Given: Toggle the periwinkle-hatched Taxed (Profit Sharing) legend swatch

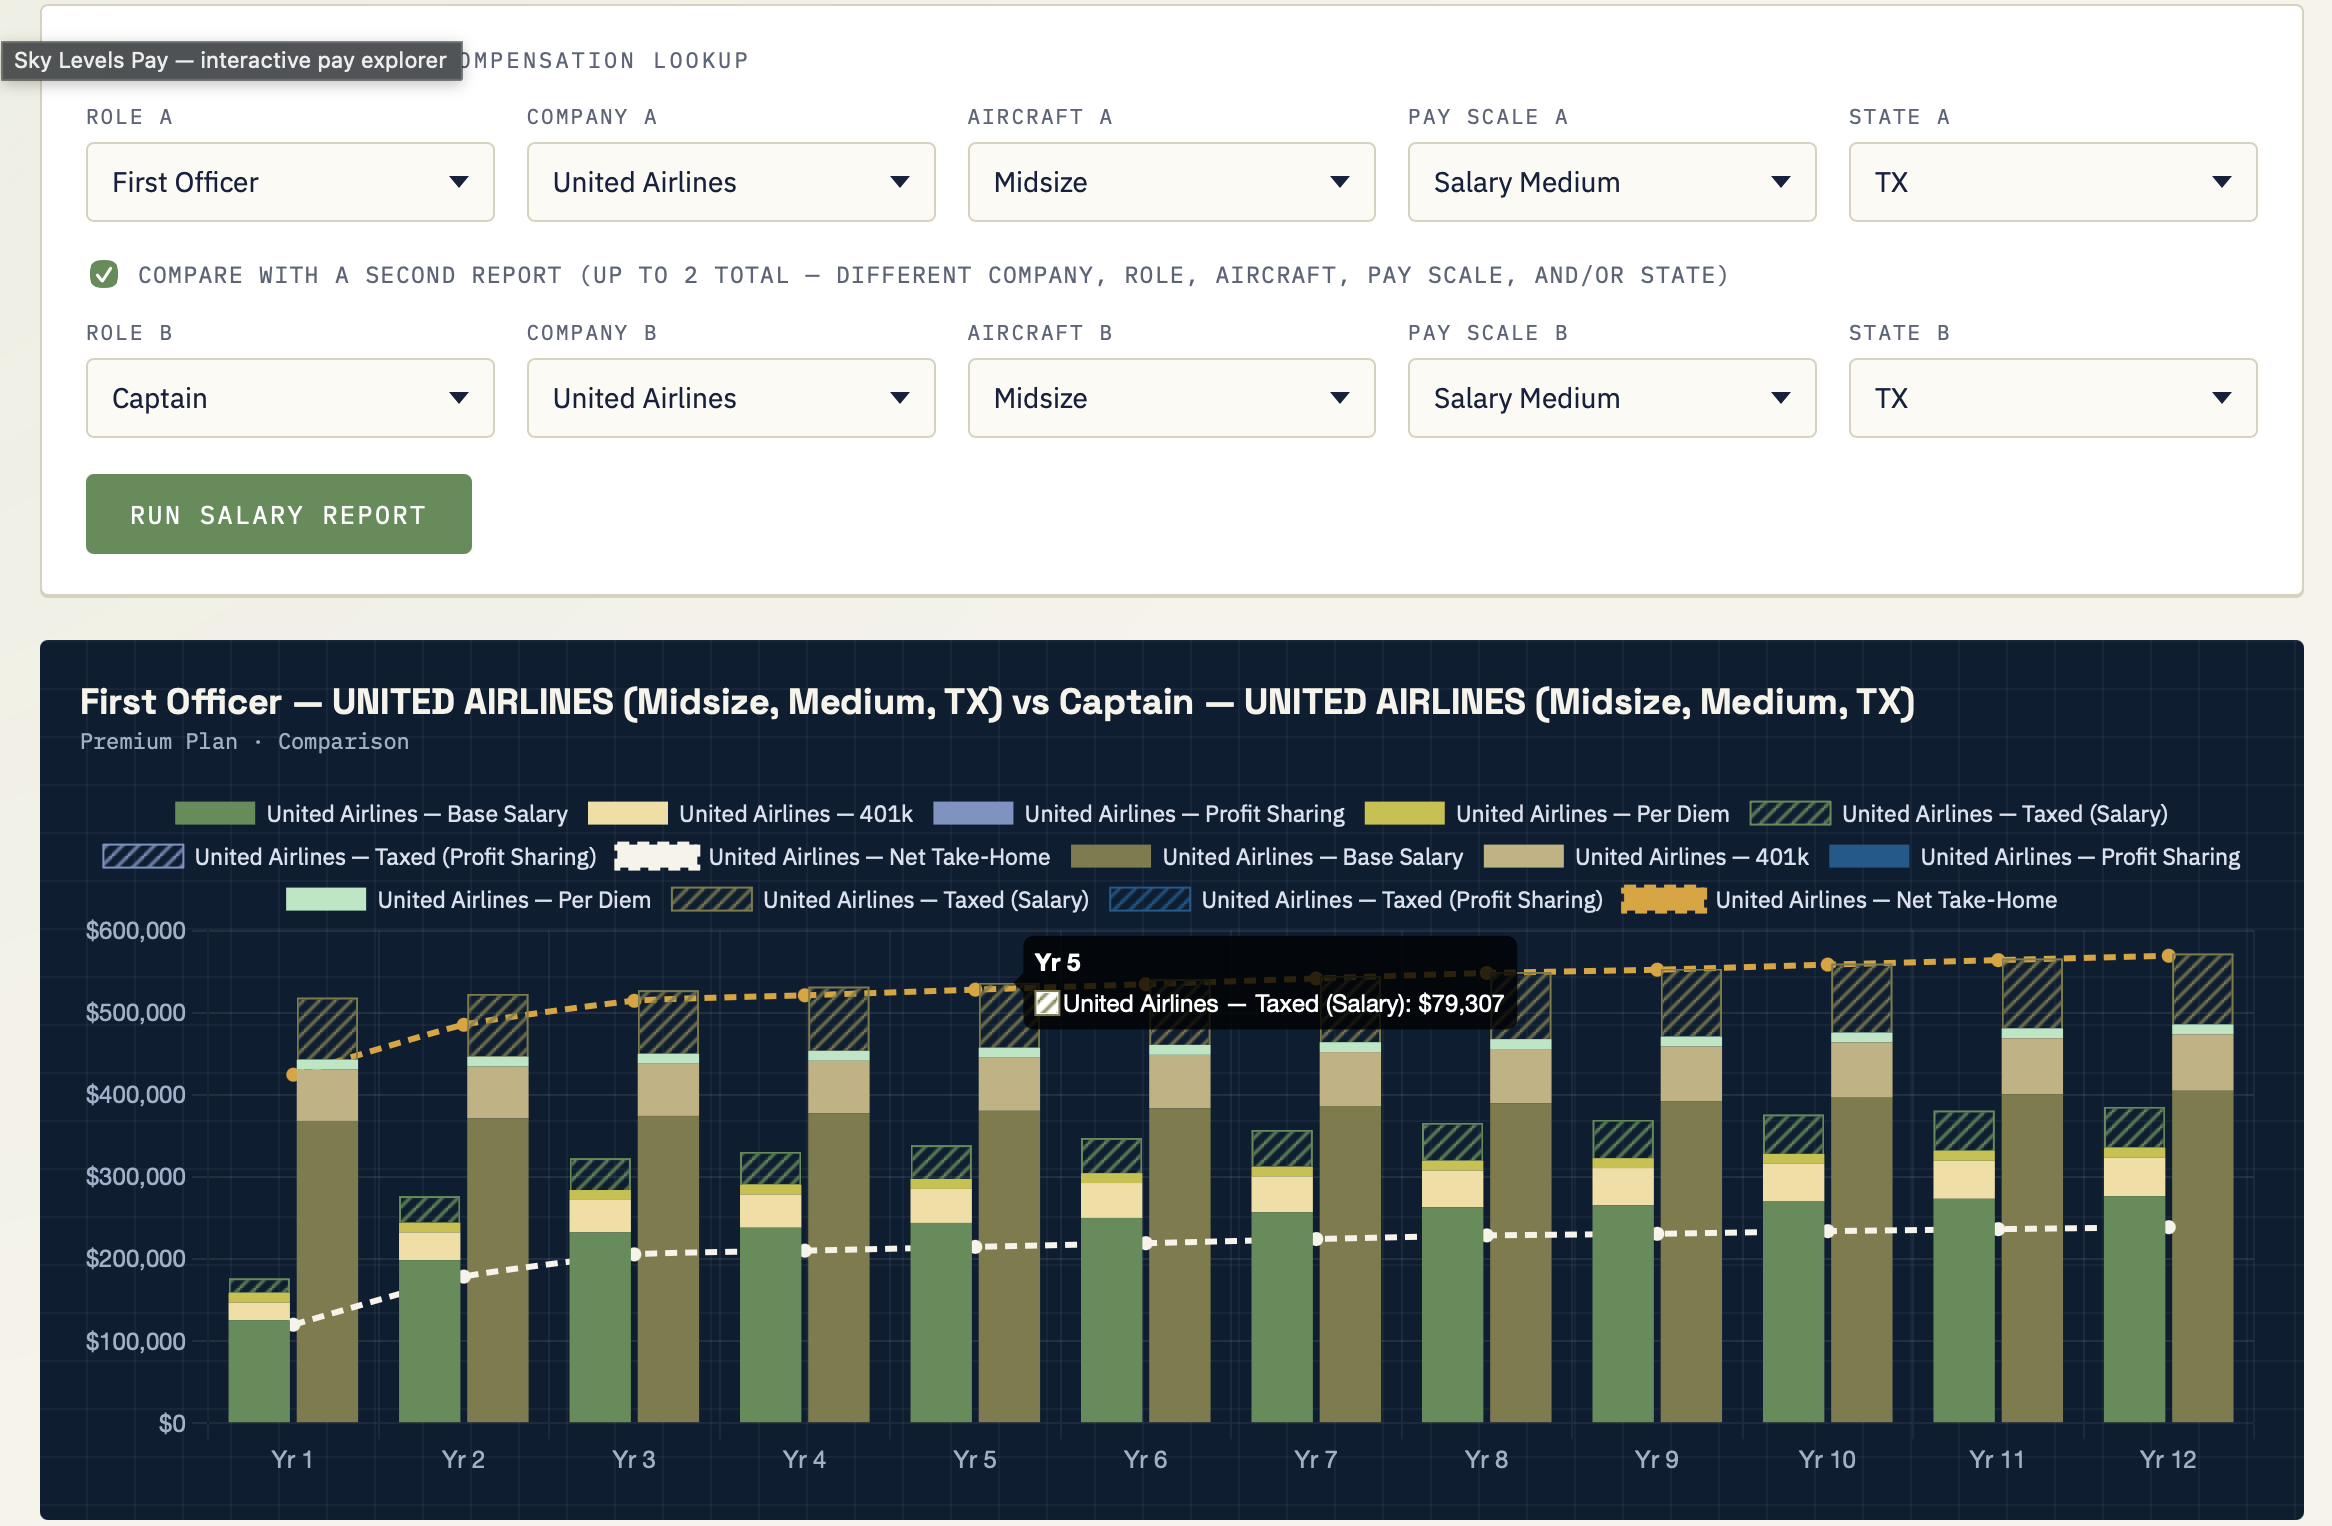Looking at the screenshot, I should (x=143, y=856).
